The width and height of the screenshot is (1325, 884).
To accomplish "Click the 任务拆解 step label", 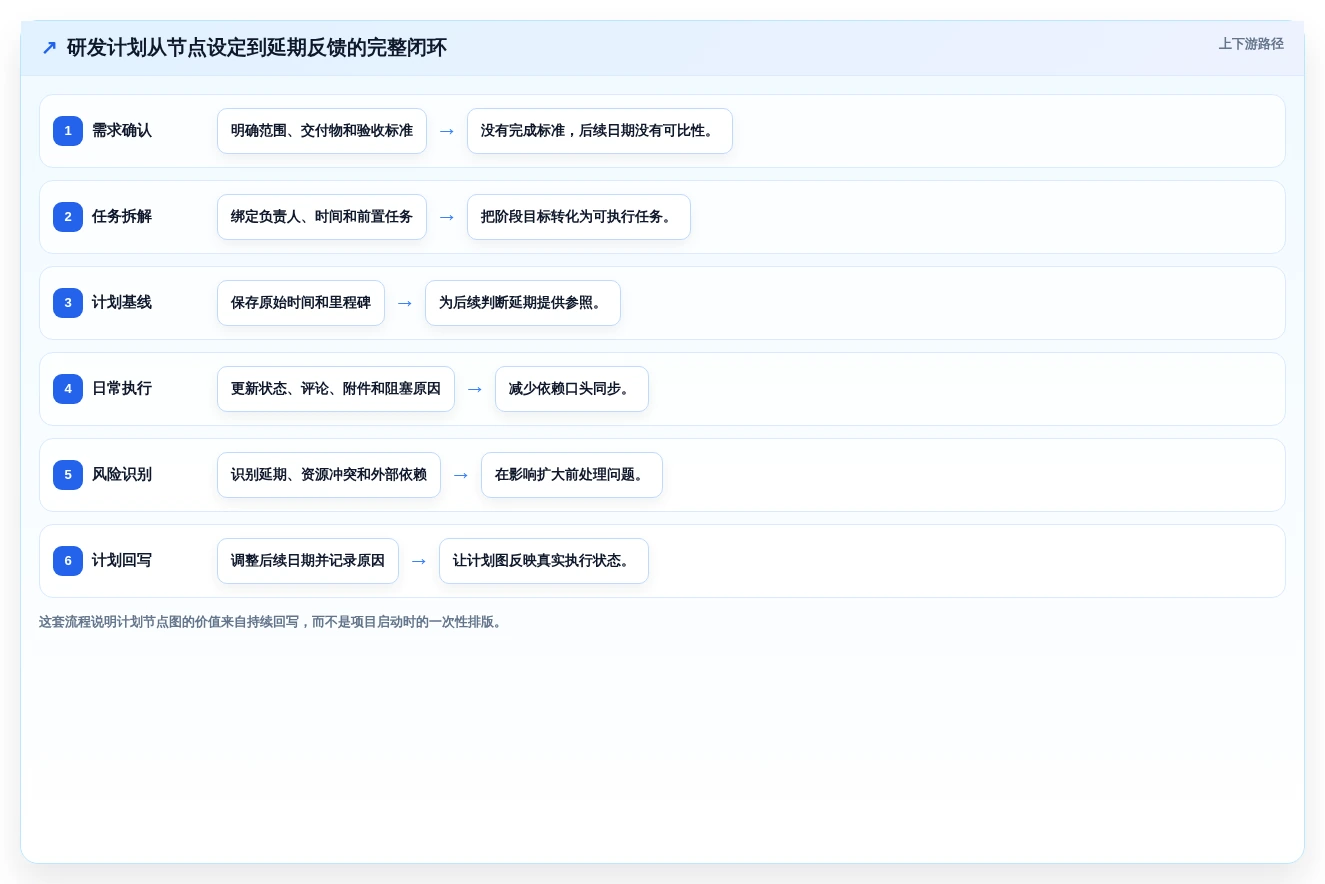I will click(122, 217).
